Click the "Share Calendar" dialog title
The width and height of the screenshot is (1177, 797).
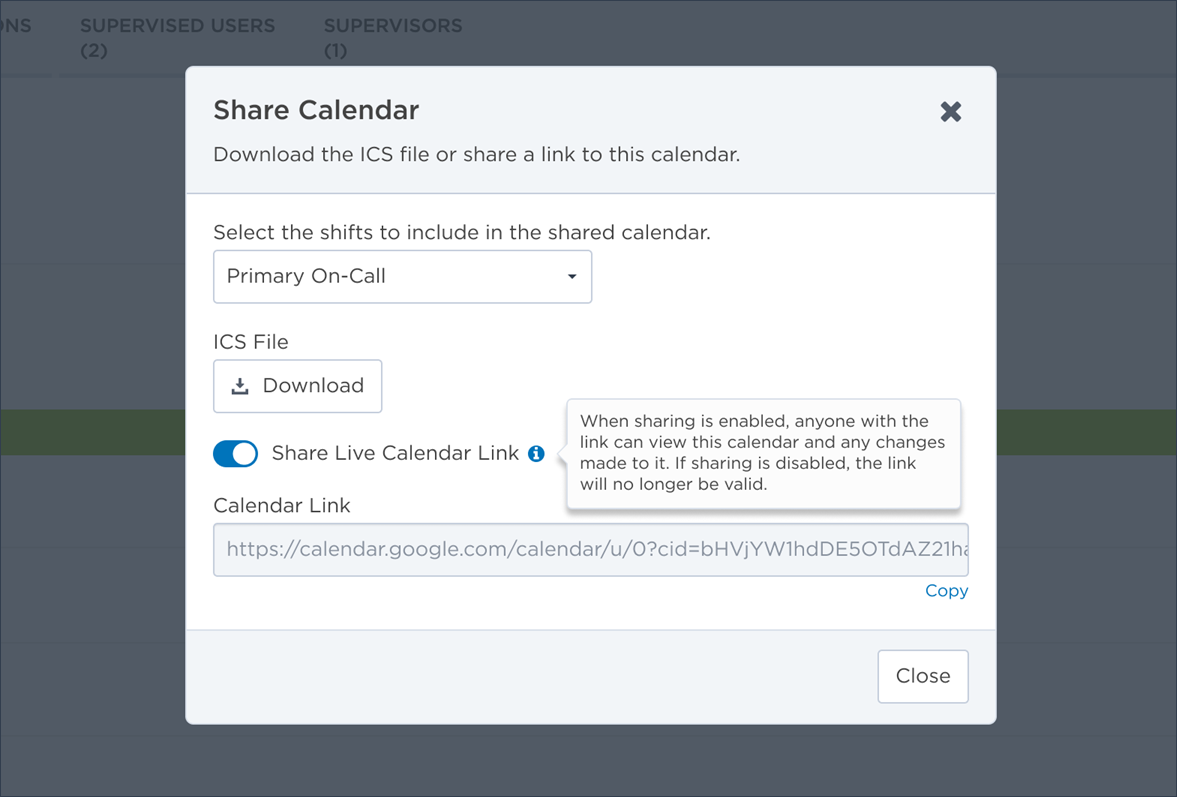point(316,110)
